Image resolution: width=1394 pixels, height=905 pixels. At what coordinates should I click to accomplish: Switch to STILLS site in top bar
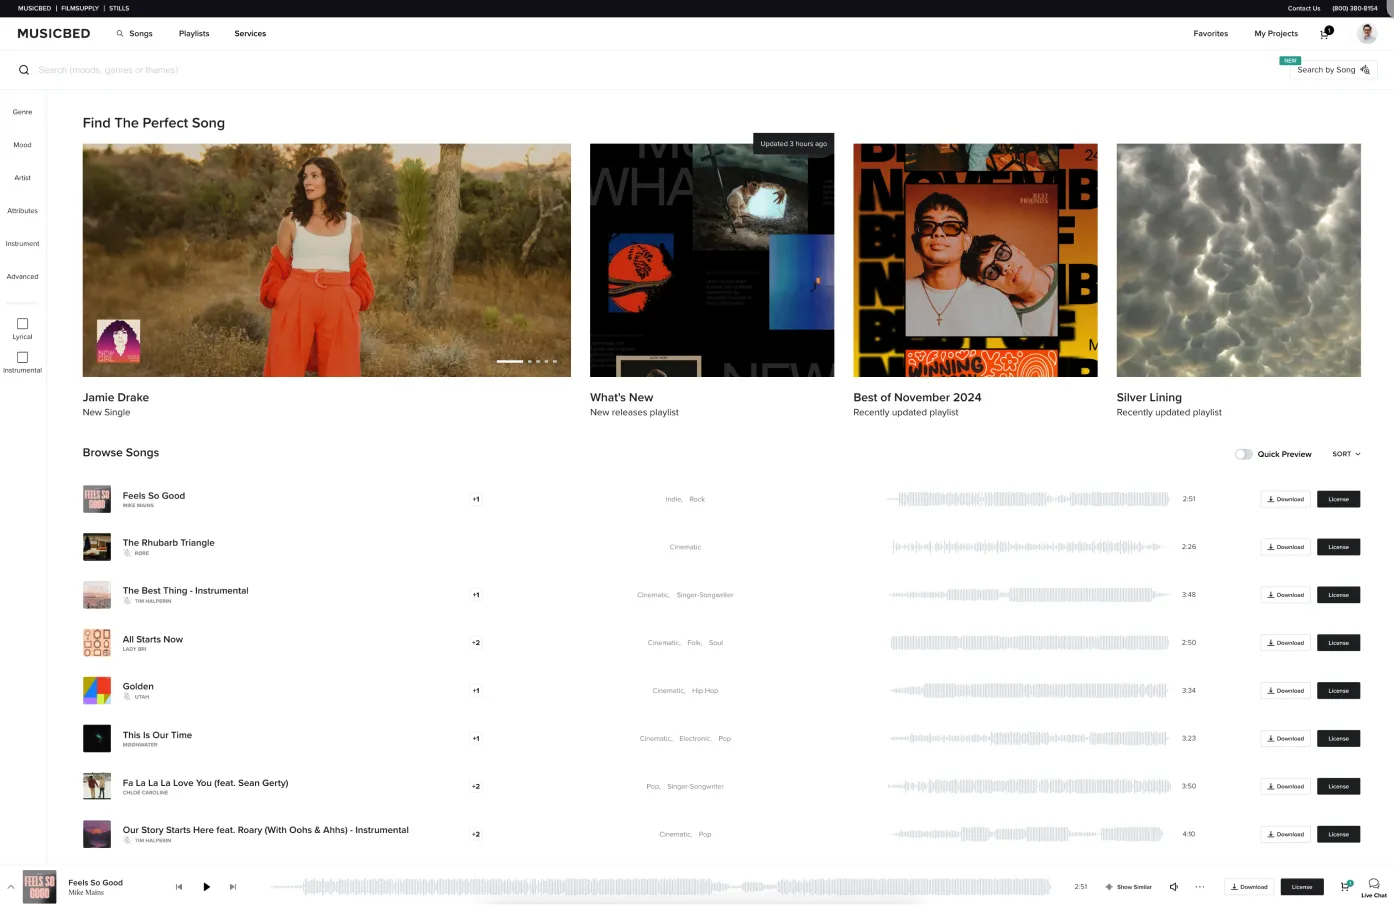coord(119,8)
